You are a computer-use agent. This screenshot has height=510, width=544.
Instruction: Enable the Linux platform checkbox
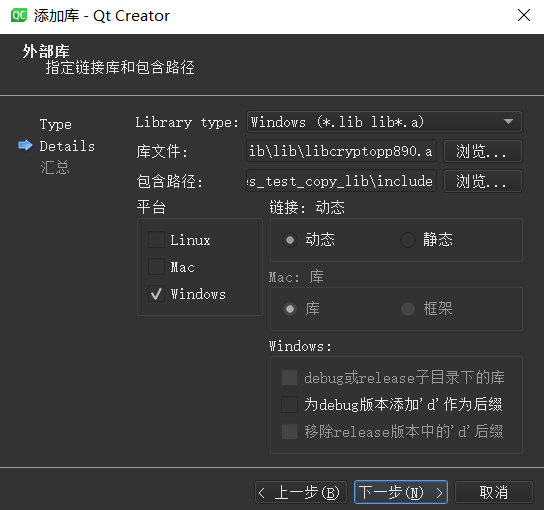[x=156, y=240]
